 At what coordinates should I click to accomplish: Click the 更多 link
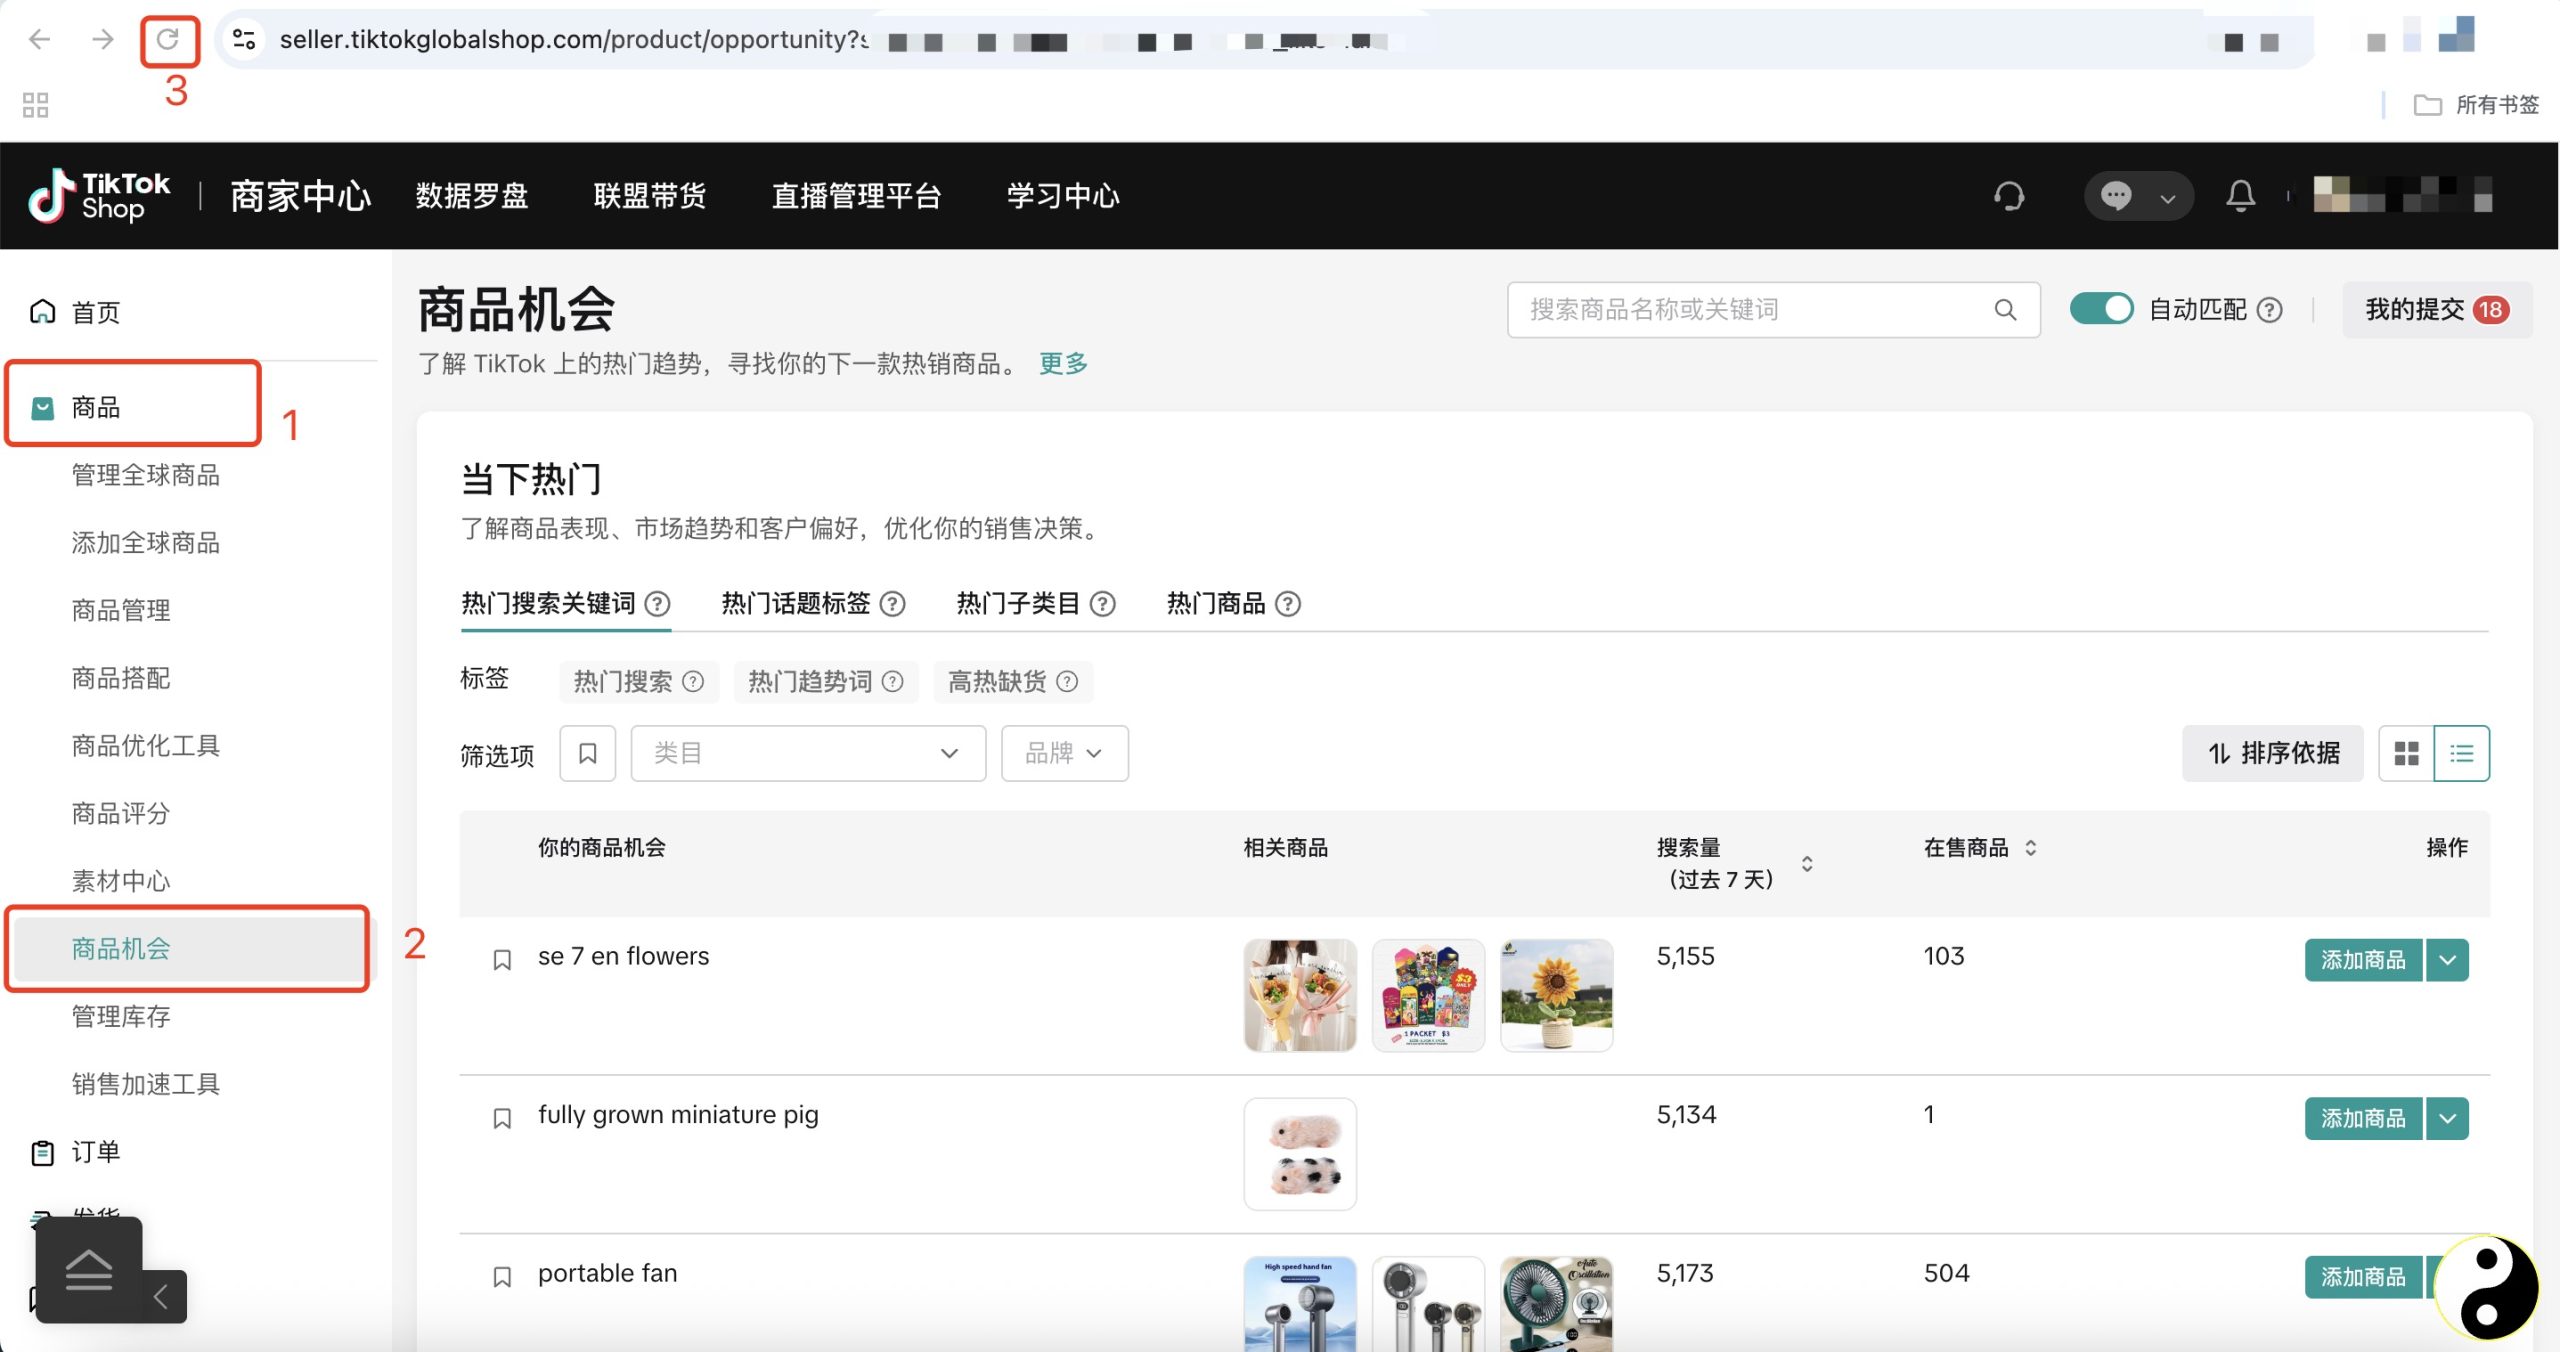1063,363
